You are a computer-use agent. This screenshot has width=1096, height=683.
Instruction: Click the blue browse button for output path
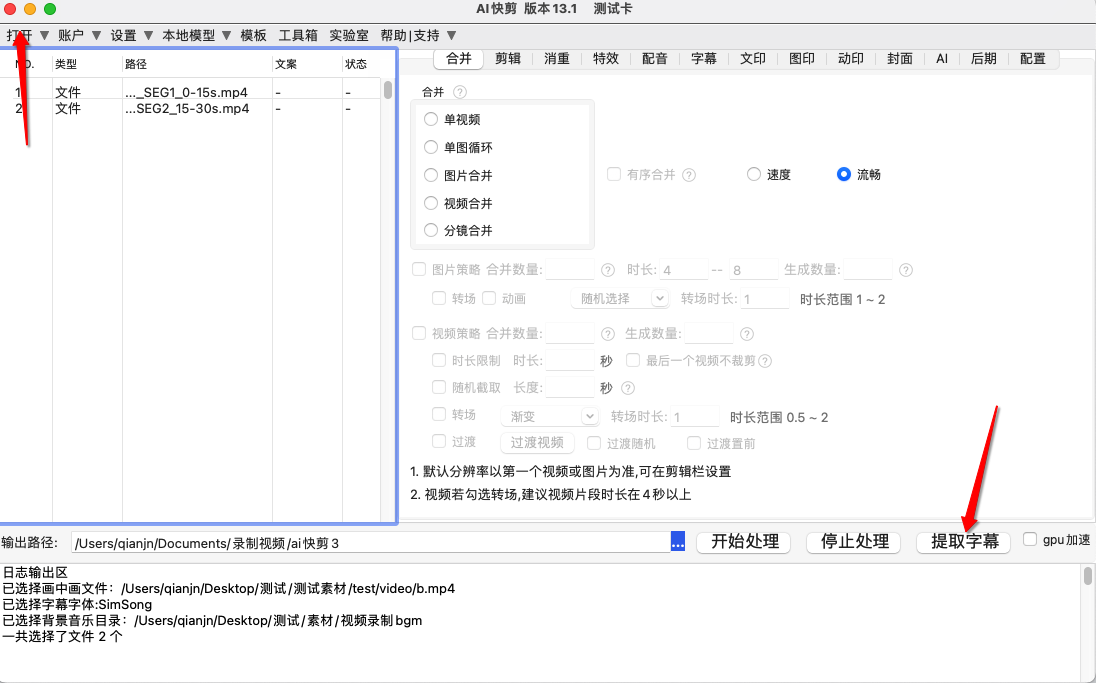tap(678, 542)
